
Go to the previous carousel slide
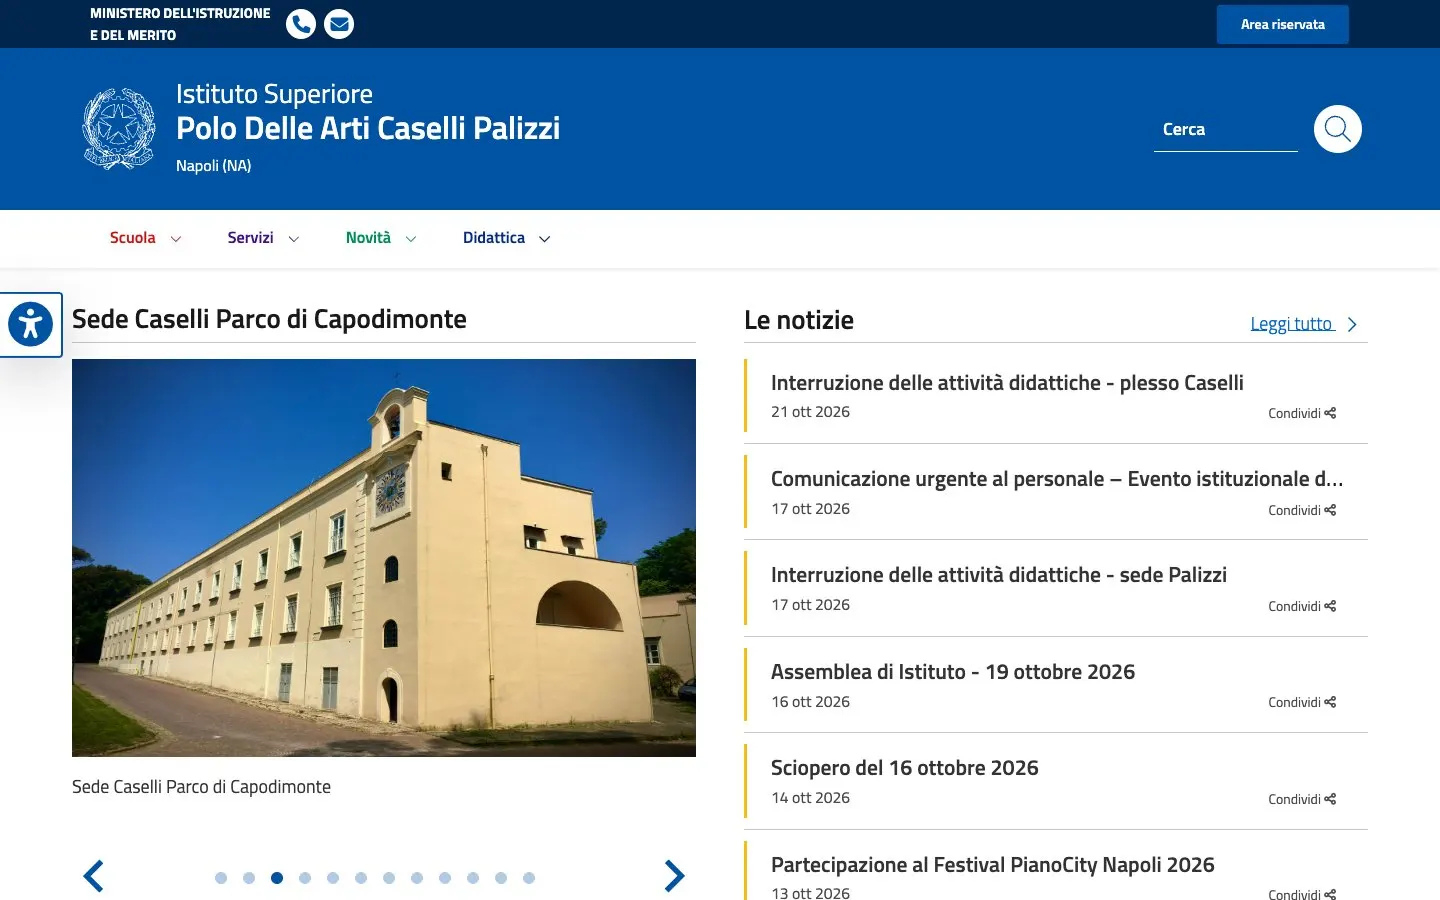click(93, 876)
